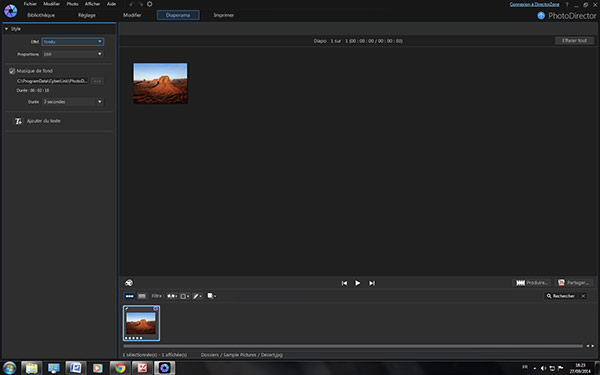The width and height of the screenshot is (600, 375).
Task: Play the slideshow
Action: tap(357, 283)
